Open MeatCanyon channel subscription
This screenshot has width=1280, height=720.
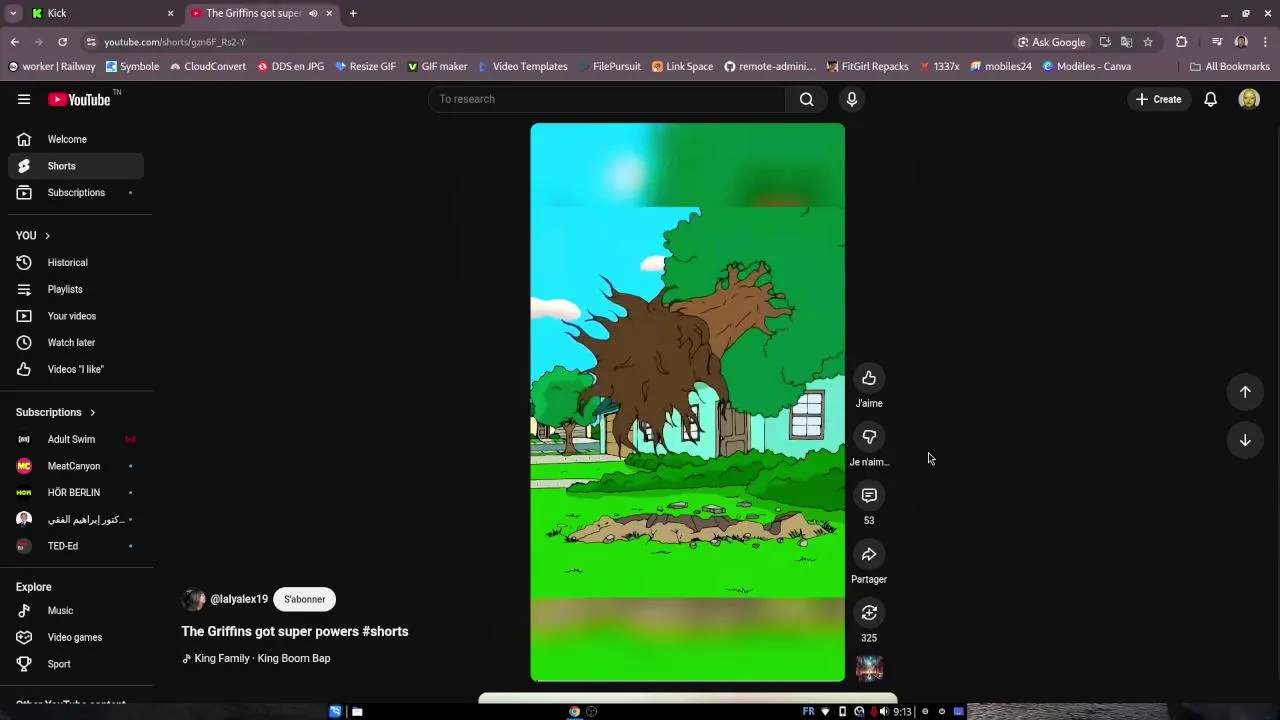[x=76, y=466]
